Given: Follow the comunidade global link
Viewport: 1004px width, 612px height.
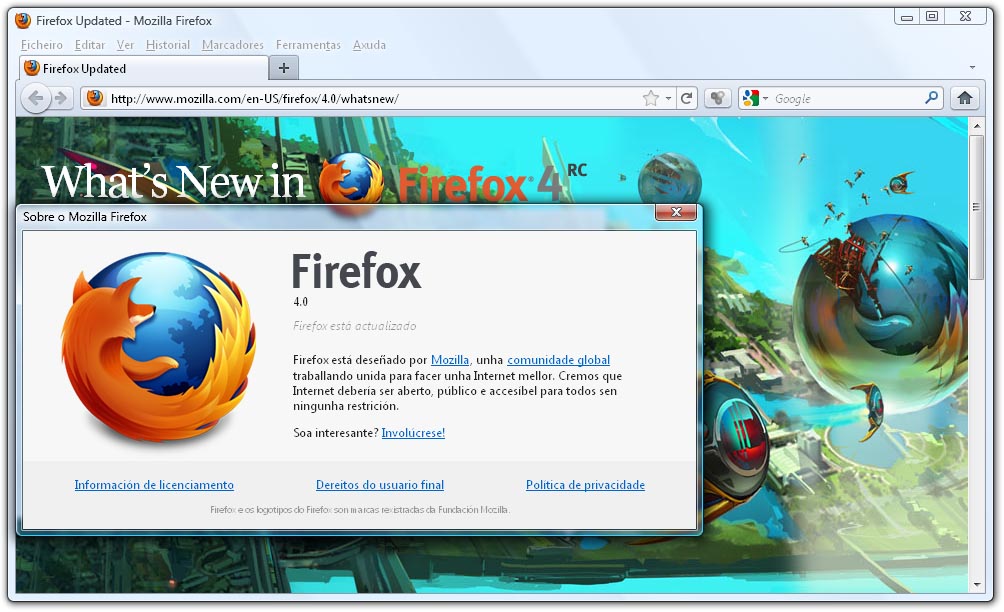Looking at the screenshot, I should coord(558,360).
